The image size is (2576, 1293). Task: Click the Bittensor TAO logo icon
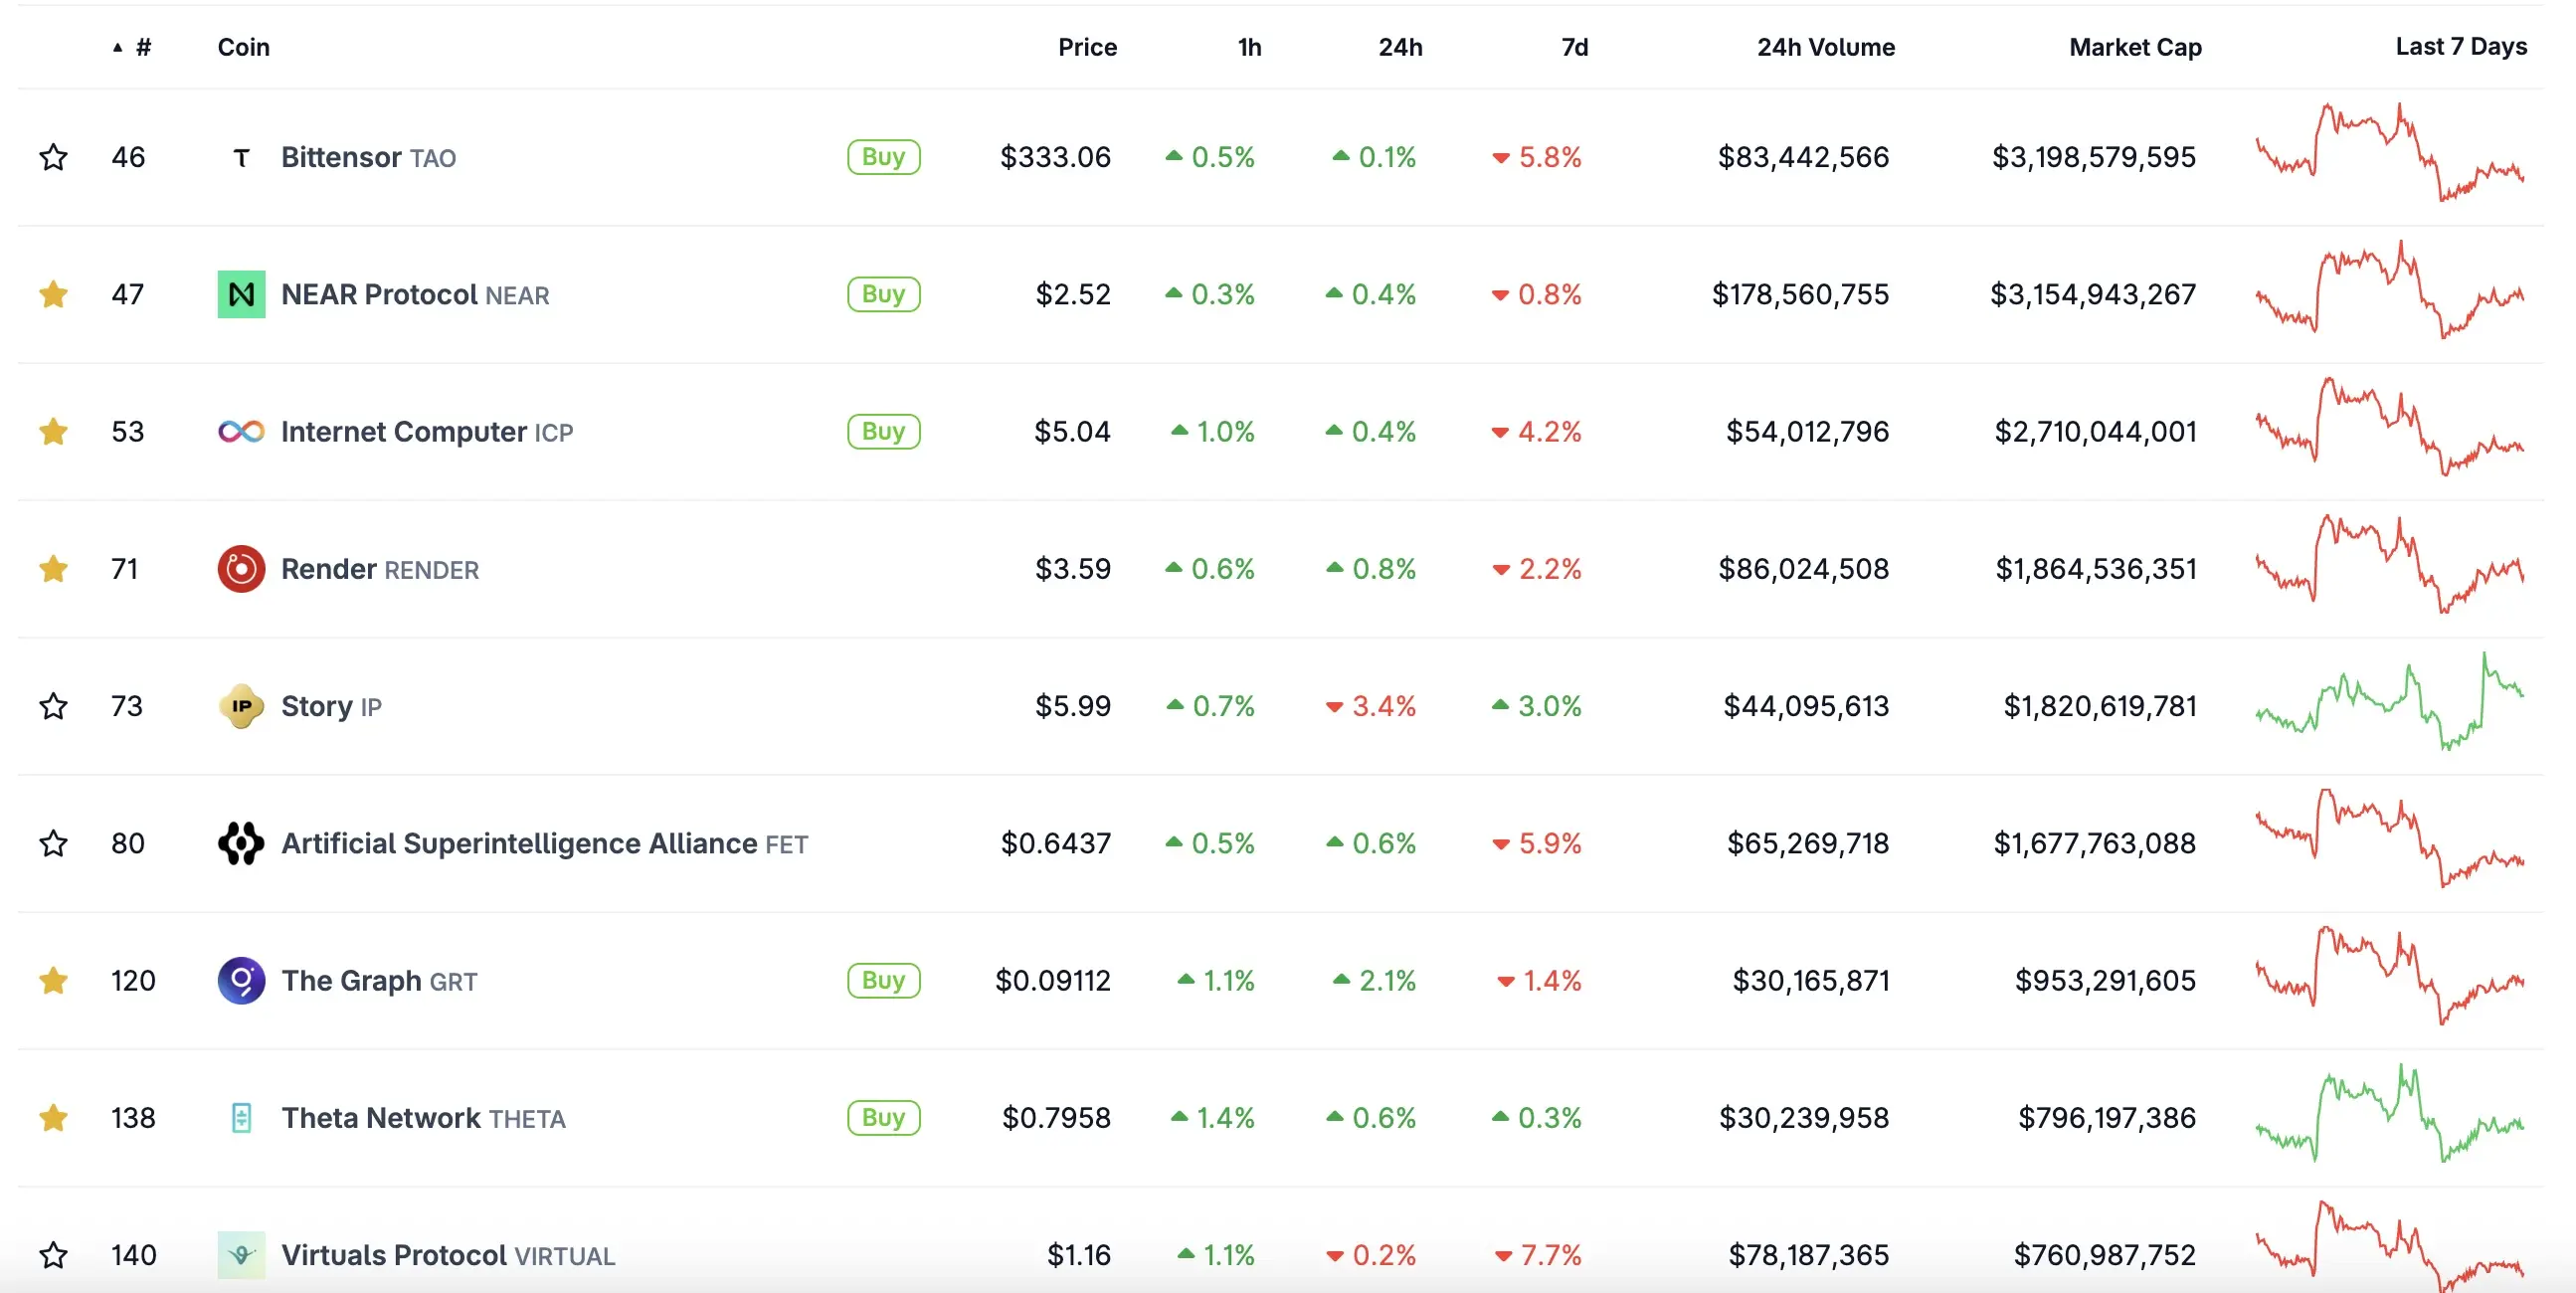tap(241, 157)
